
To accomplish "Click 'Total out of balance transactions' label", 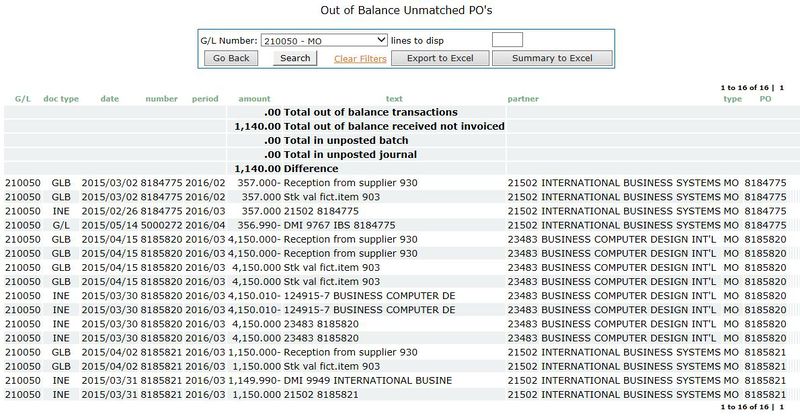I will pyautogui.click(x=370, y=112).
